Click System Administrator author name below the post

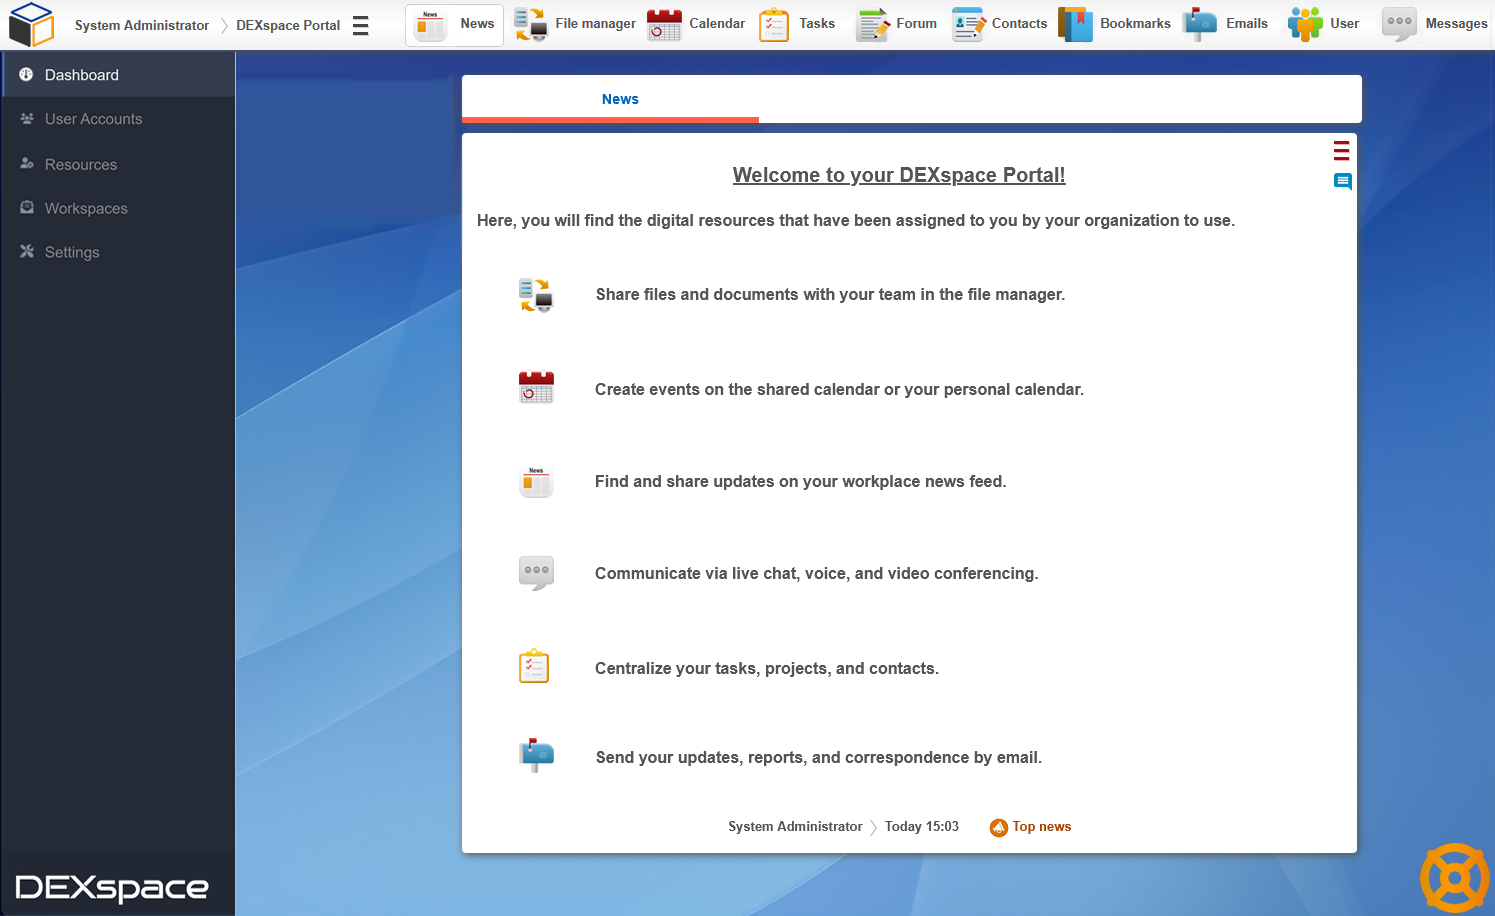click(x=795, y=827)
